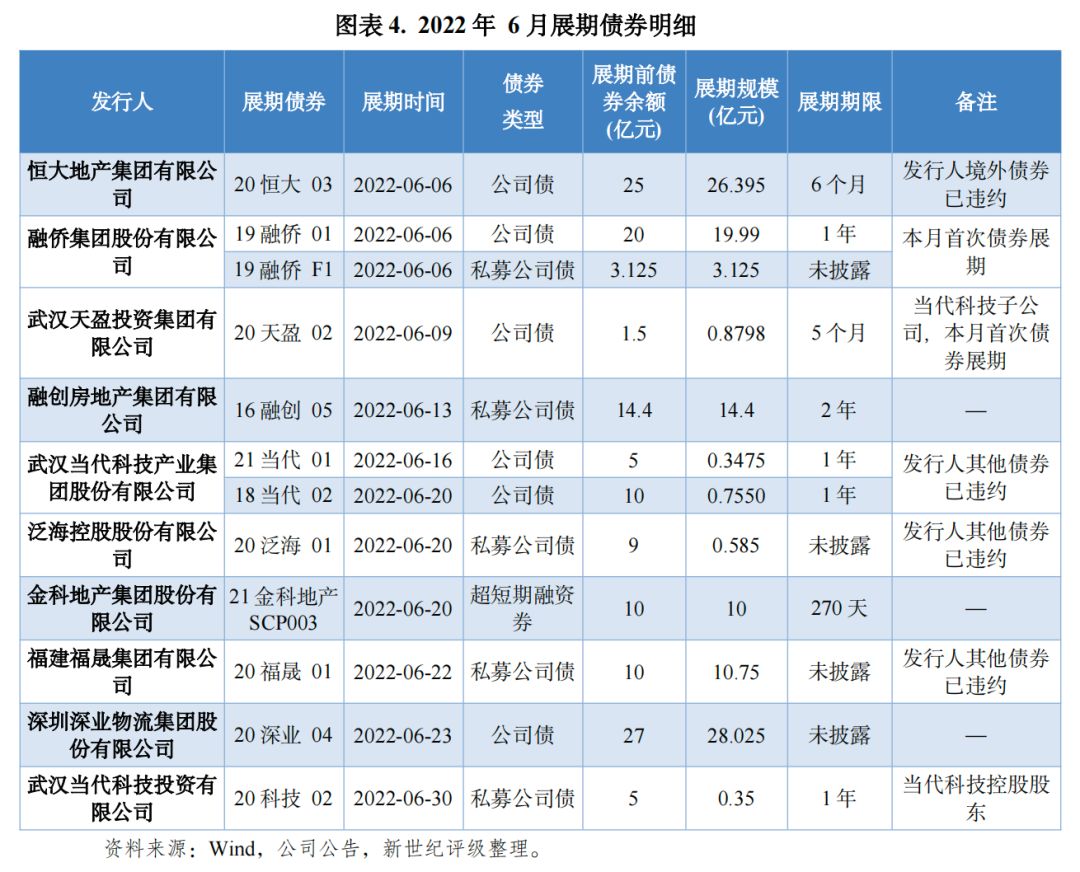The width and height of the screenshot is (1080, 872).
Task: Select the 备注 column header
Action: coord(975,100)
